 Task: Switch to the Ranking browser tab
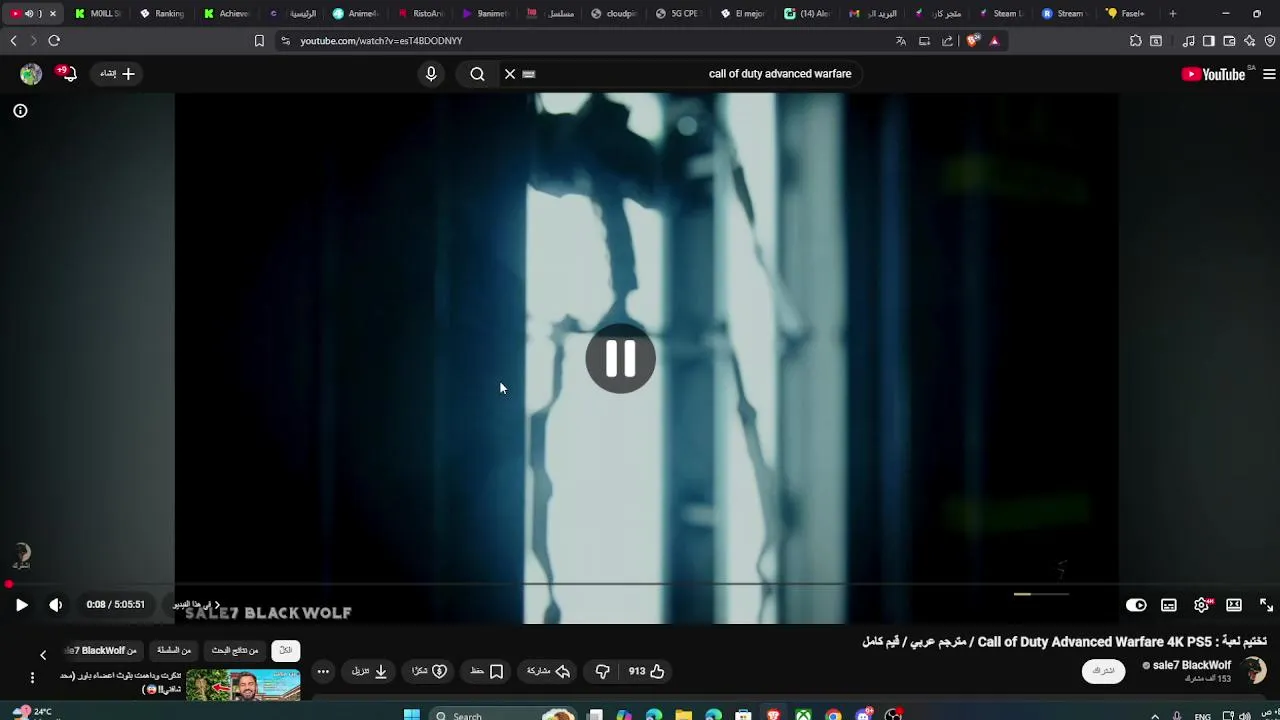pos(162,14)
